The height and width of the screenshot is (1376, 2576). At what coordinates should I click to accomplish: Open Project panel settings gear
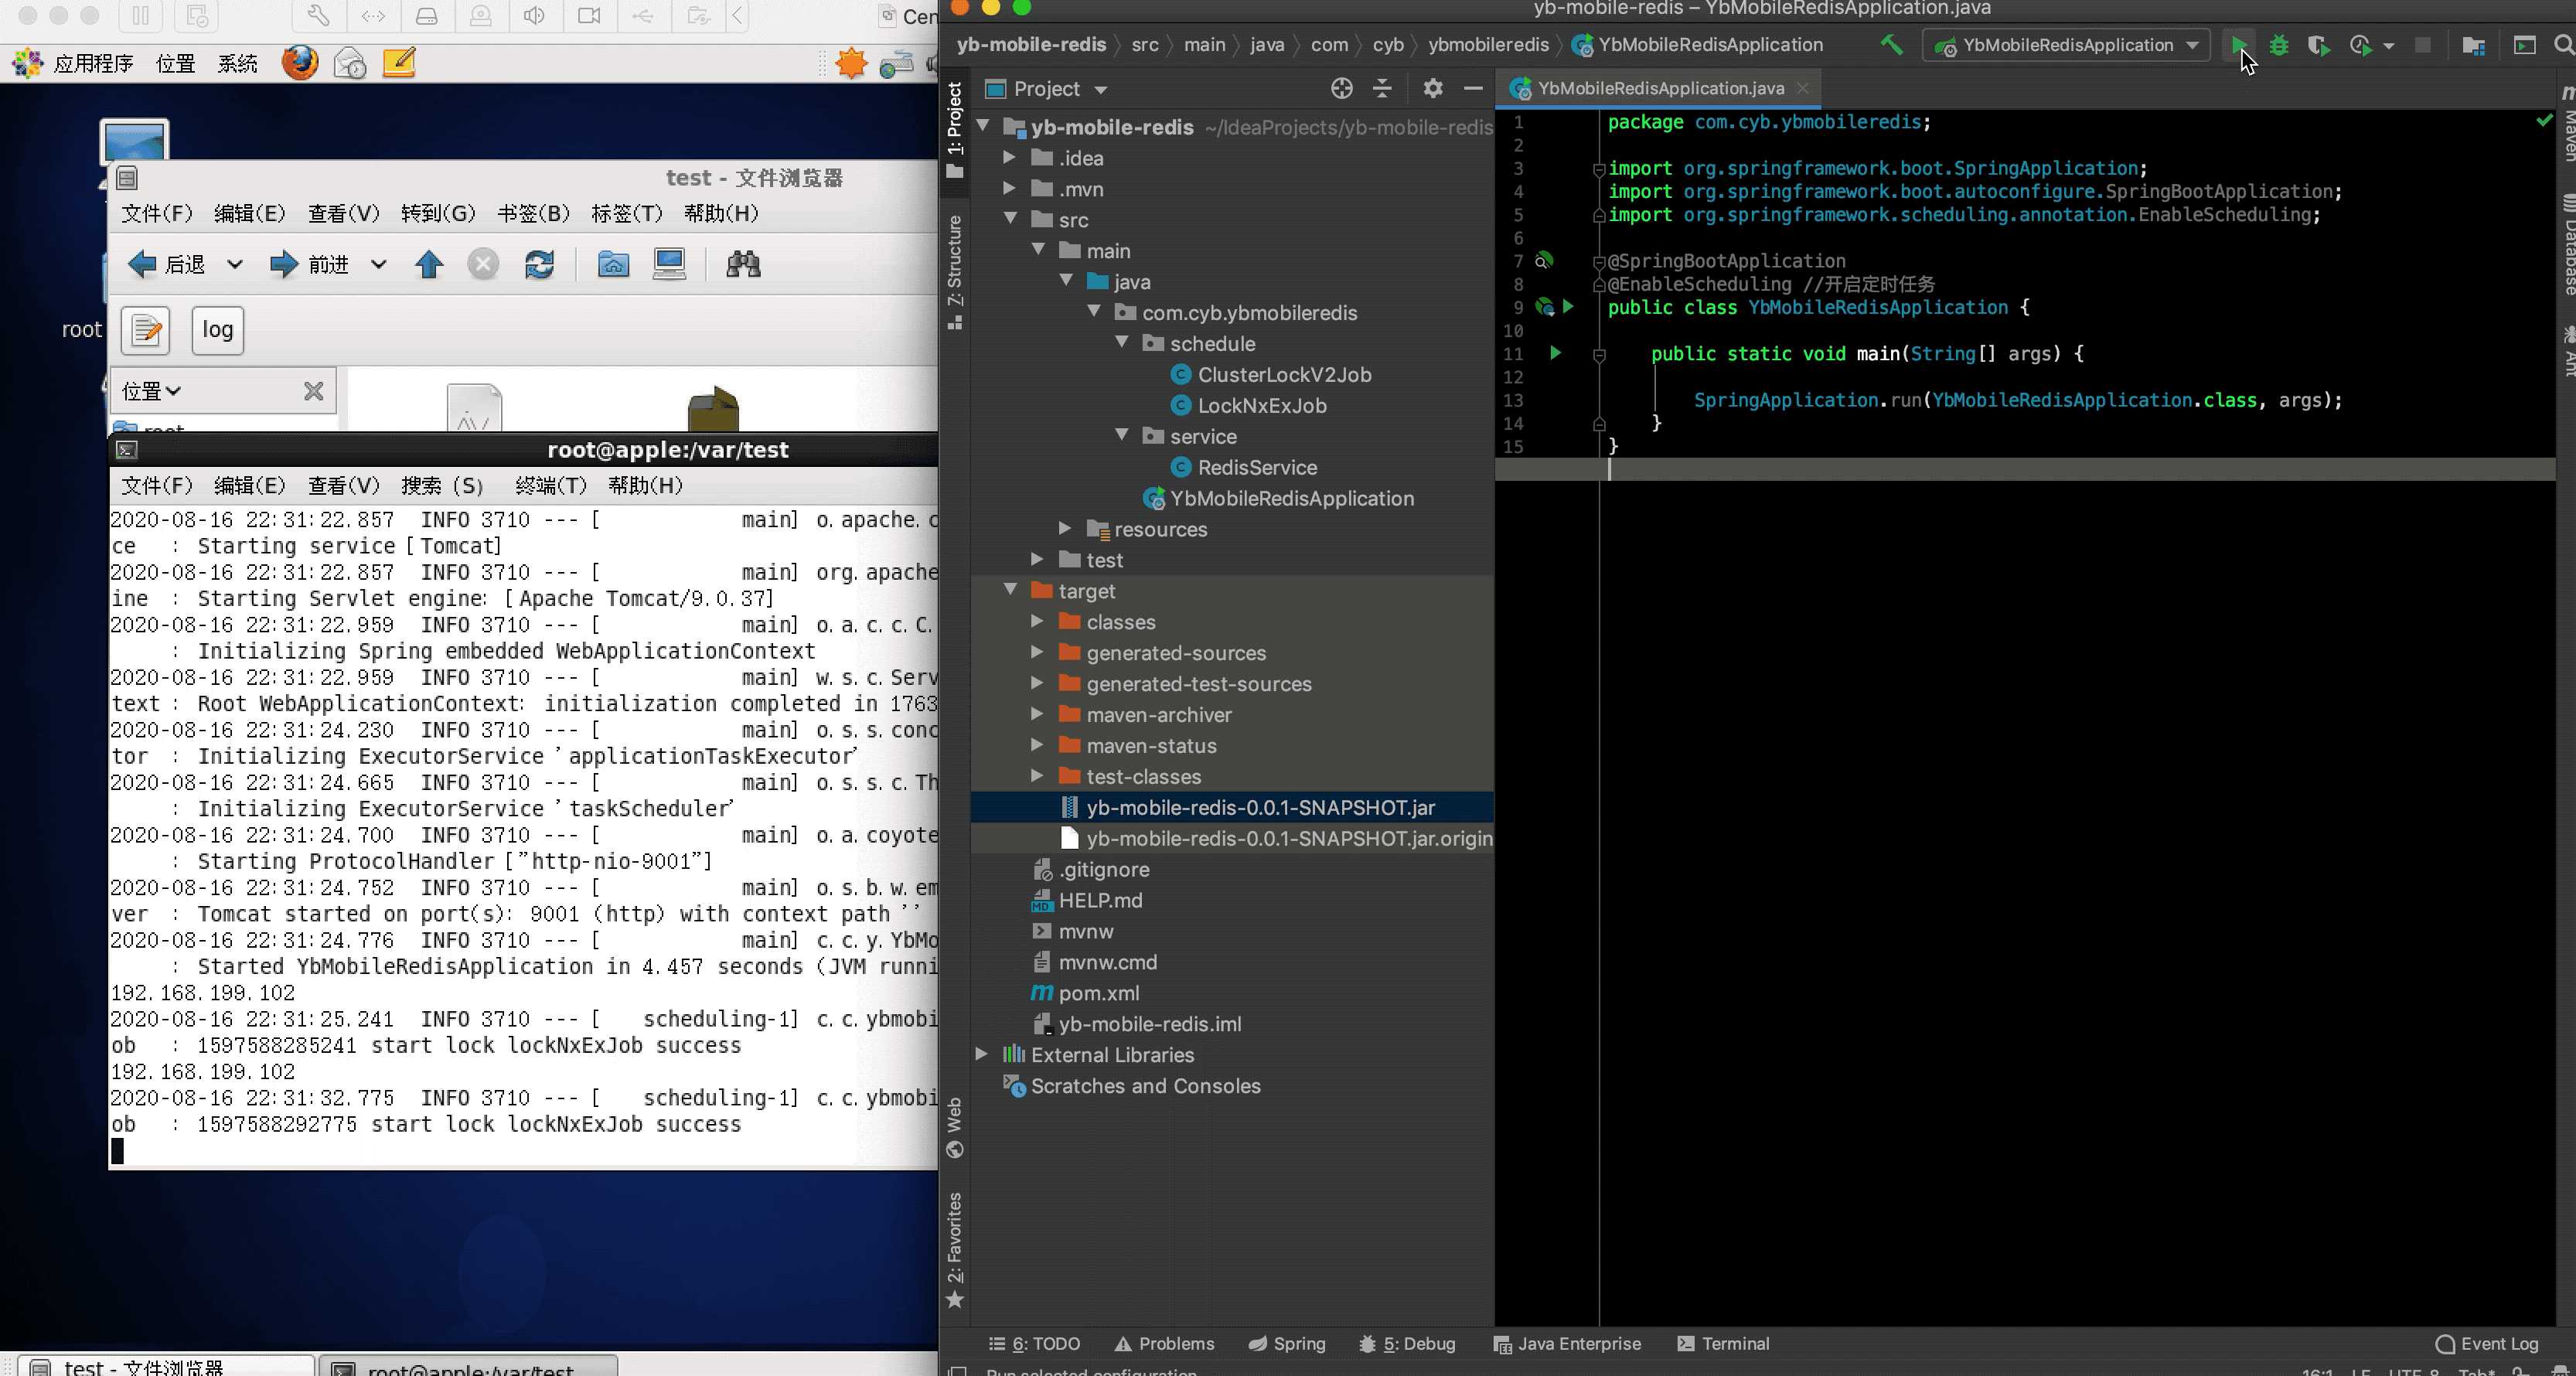1433,88
